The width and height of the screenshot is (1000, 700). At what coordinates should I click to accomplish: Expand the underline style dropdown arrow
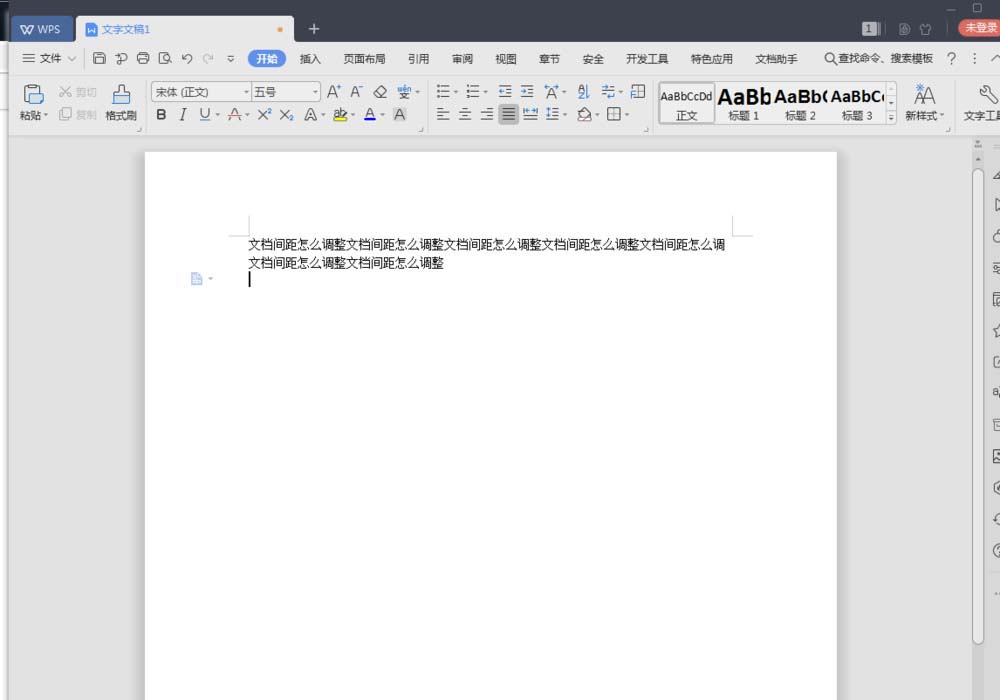(x=217, y=115)
